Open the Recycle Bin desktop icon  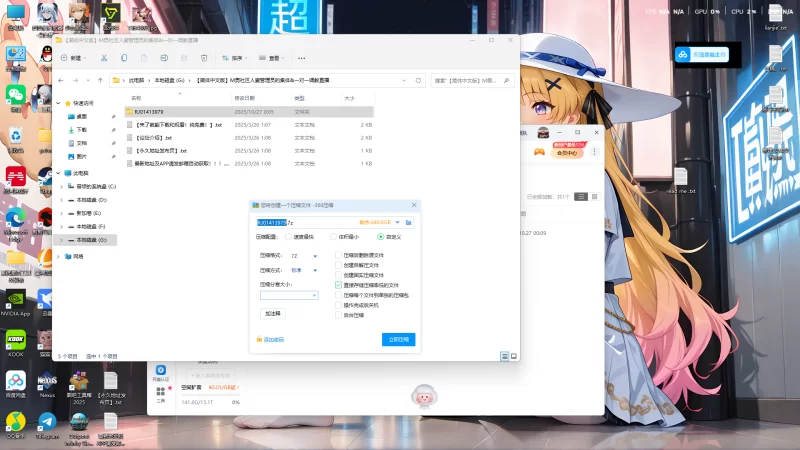pos(16,139)
